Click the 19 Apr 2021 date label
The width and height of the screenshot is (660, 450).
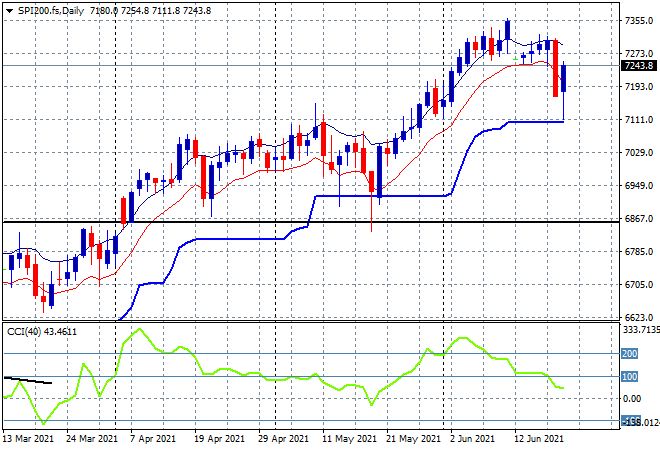pos(219,439)
